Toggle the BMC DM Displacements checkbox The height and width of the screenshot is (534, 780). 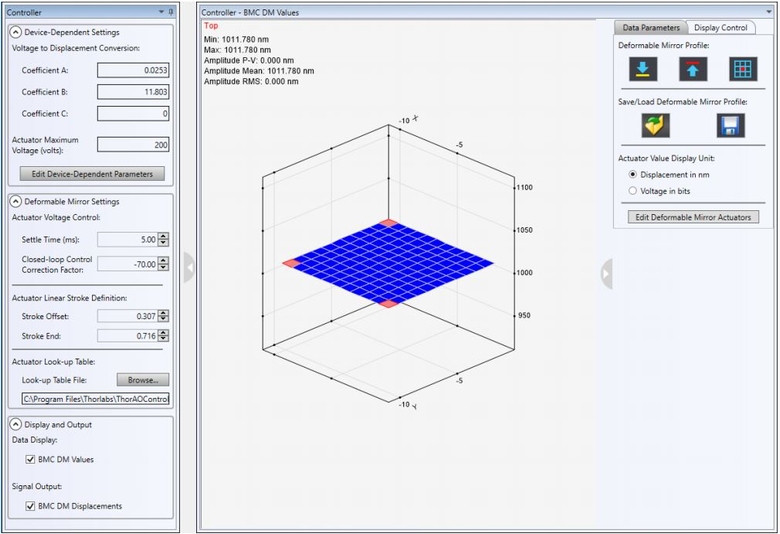click(29, 506)
